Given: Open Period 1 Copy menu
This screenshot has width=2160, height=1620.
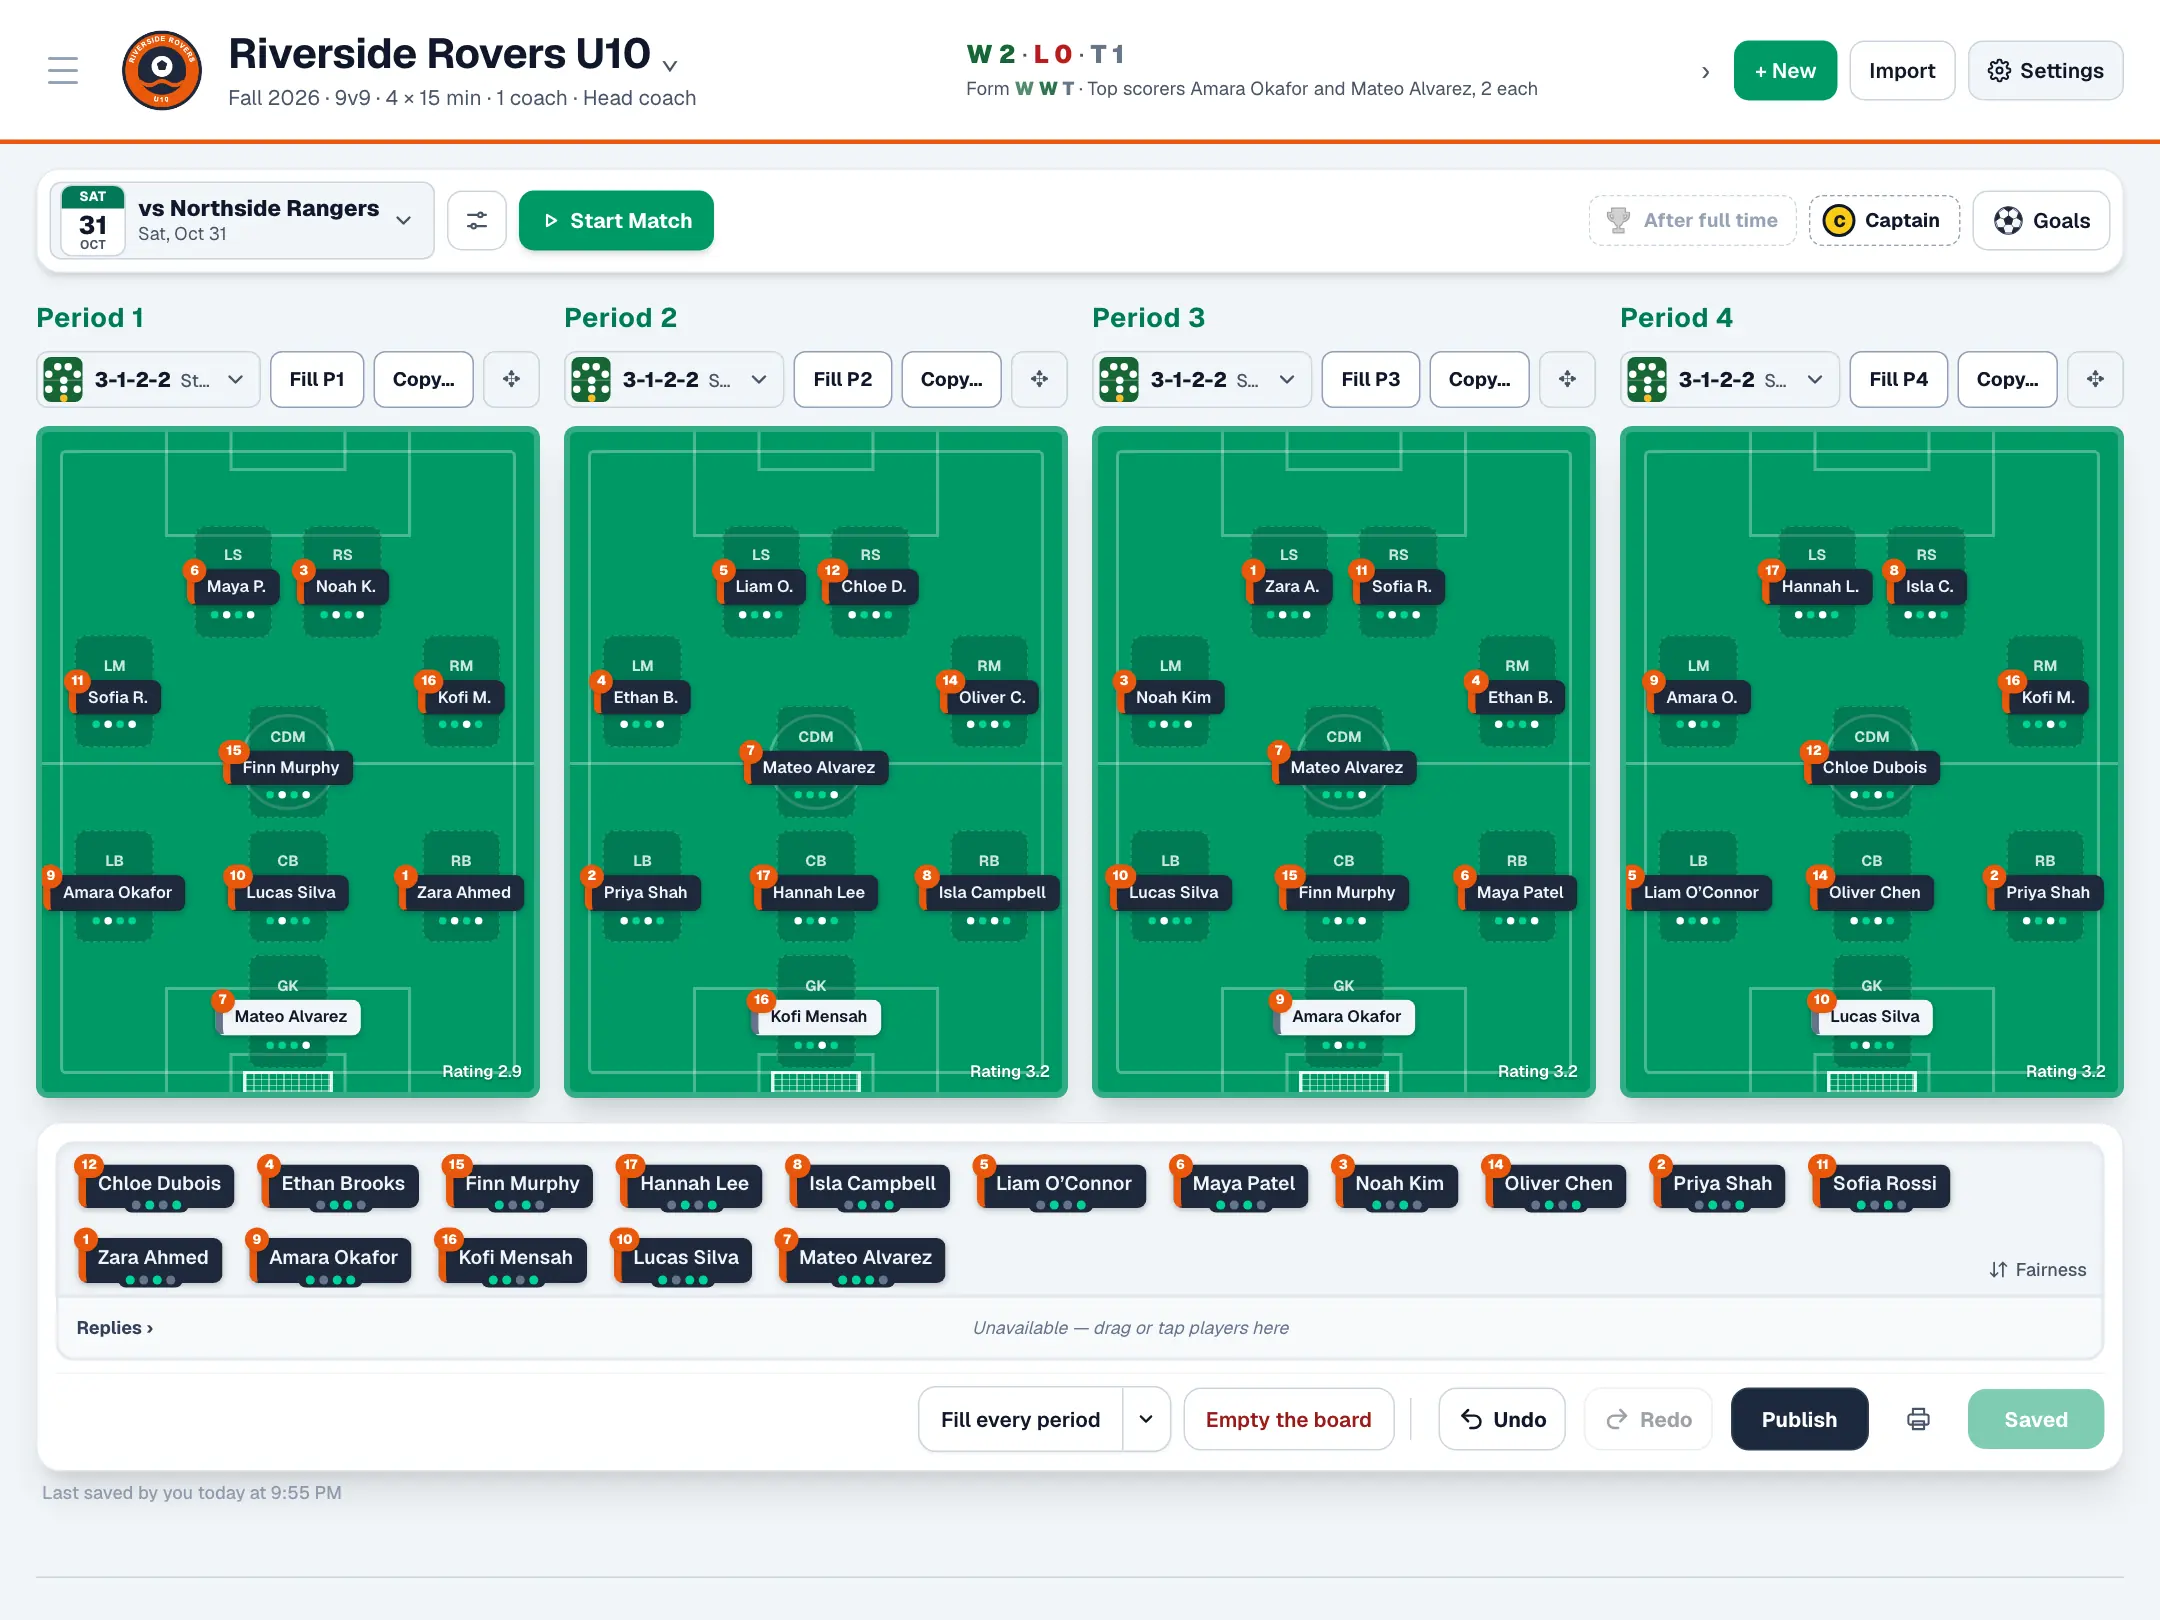Looking at the screenshot, I should 423,379.
